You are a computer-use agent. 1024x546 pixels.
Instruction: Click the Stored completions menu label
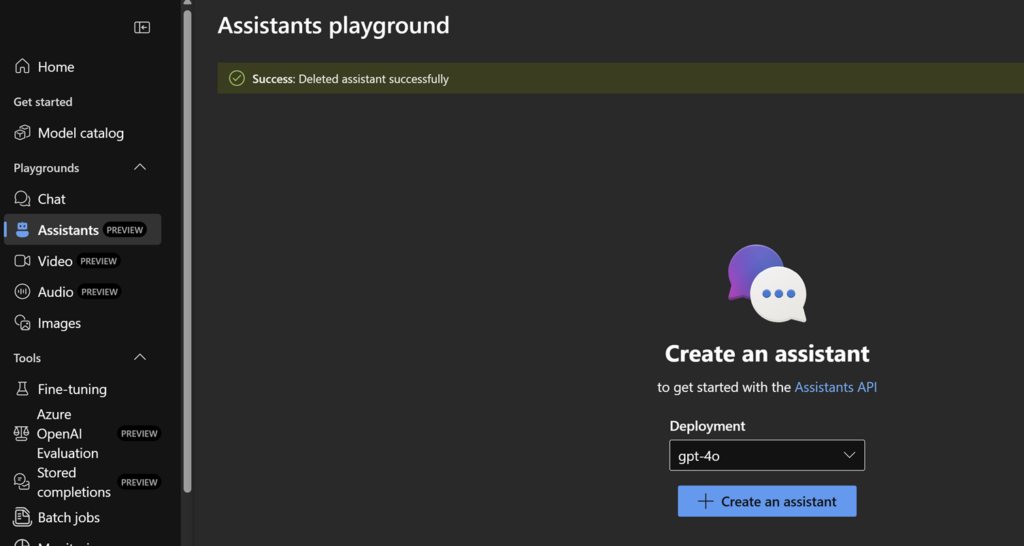(x=73, y=482)
